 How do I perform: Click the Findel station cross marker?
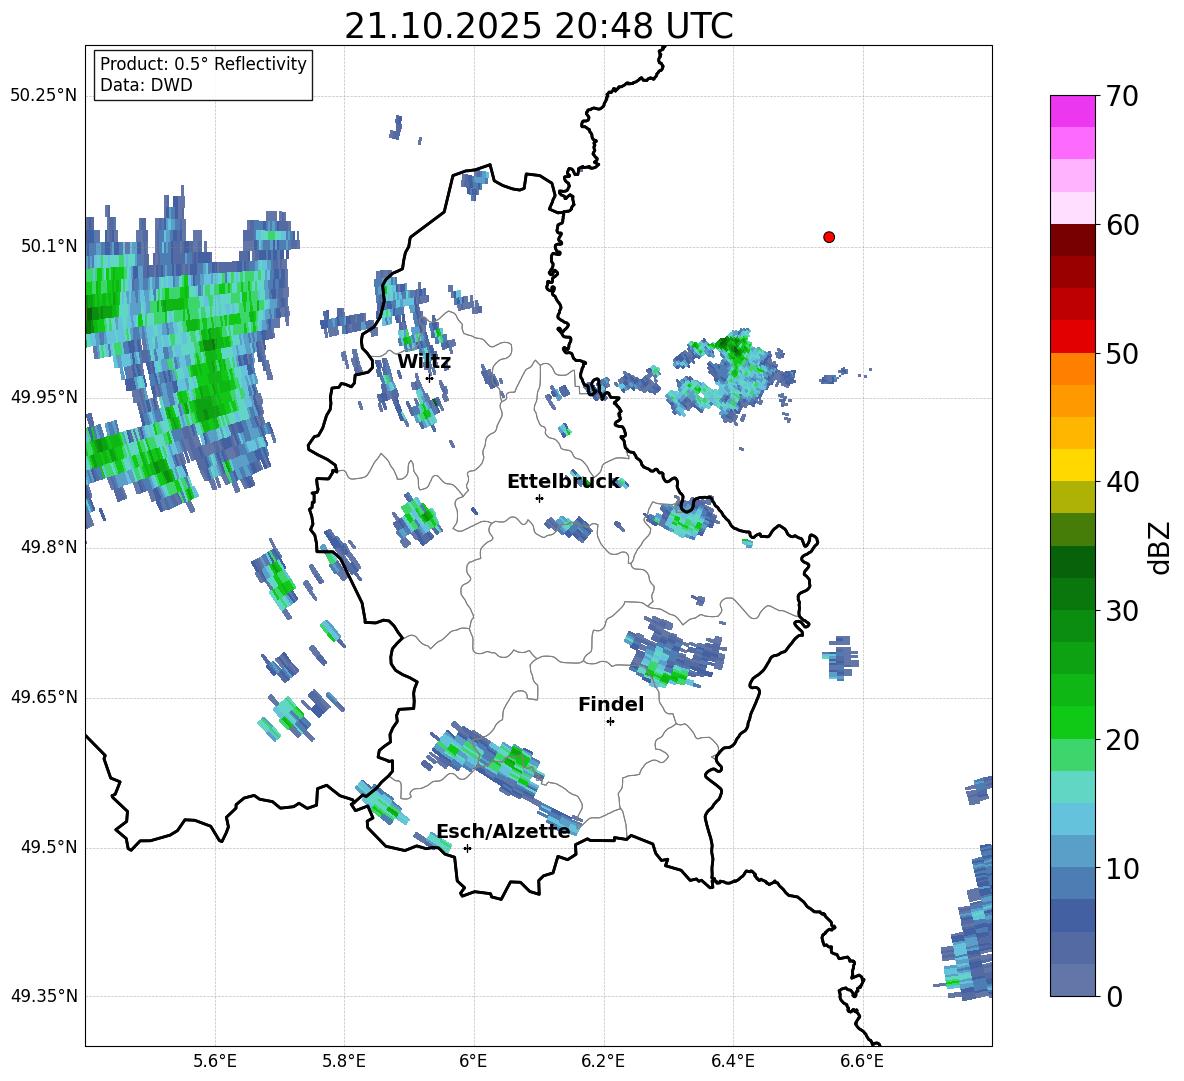(610, 722)
